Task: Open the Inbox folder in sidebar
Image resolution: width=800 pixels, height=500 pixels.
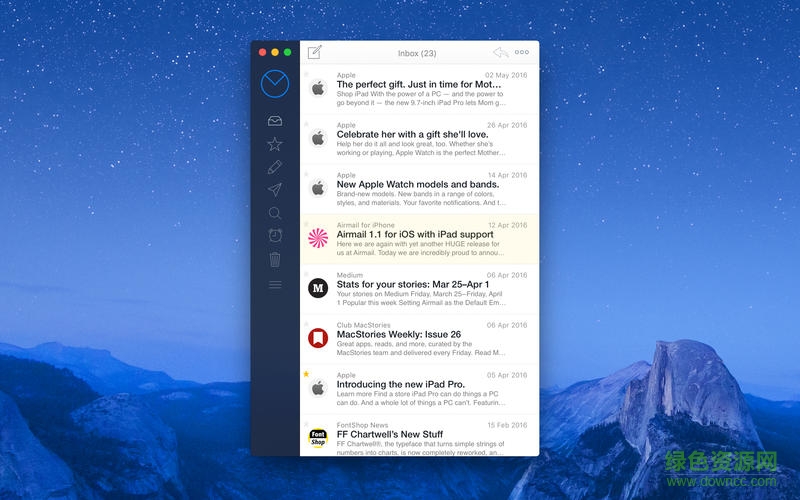Action: [x=275, y=121]
